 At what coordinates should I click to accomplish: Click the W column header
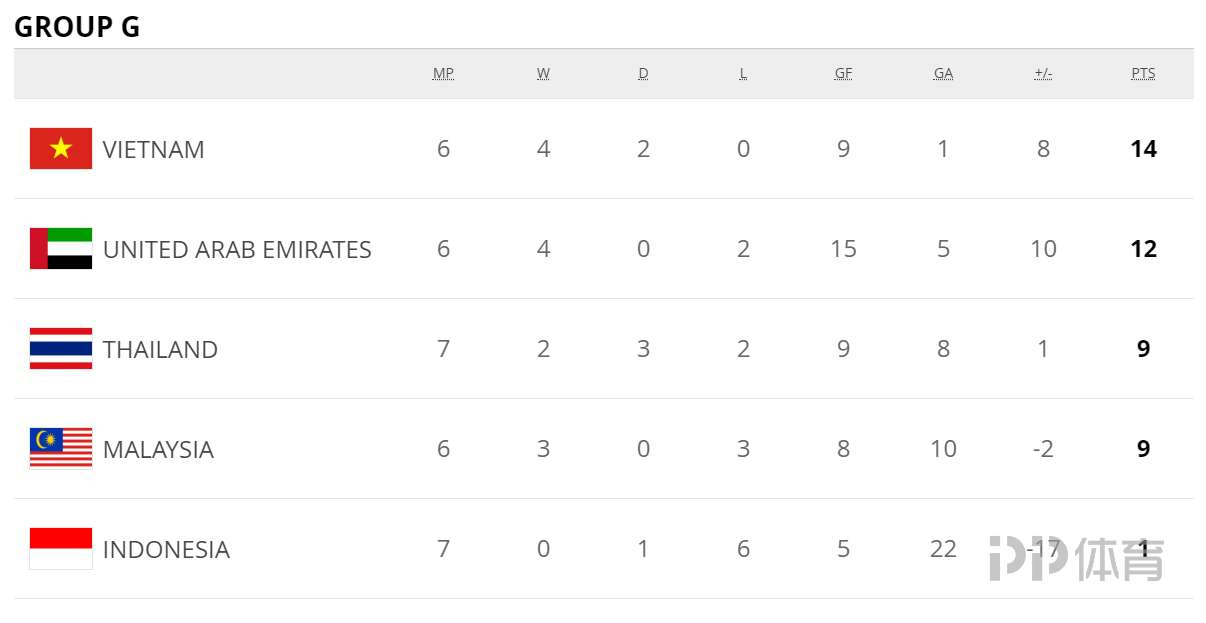pos(543,74)
